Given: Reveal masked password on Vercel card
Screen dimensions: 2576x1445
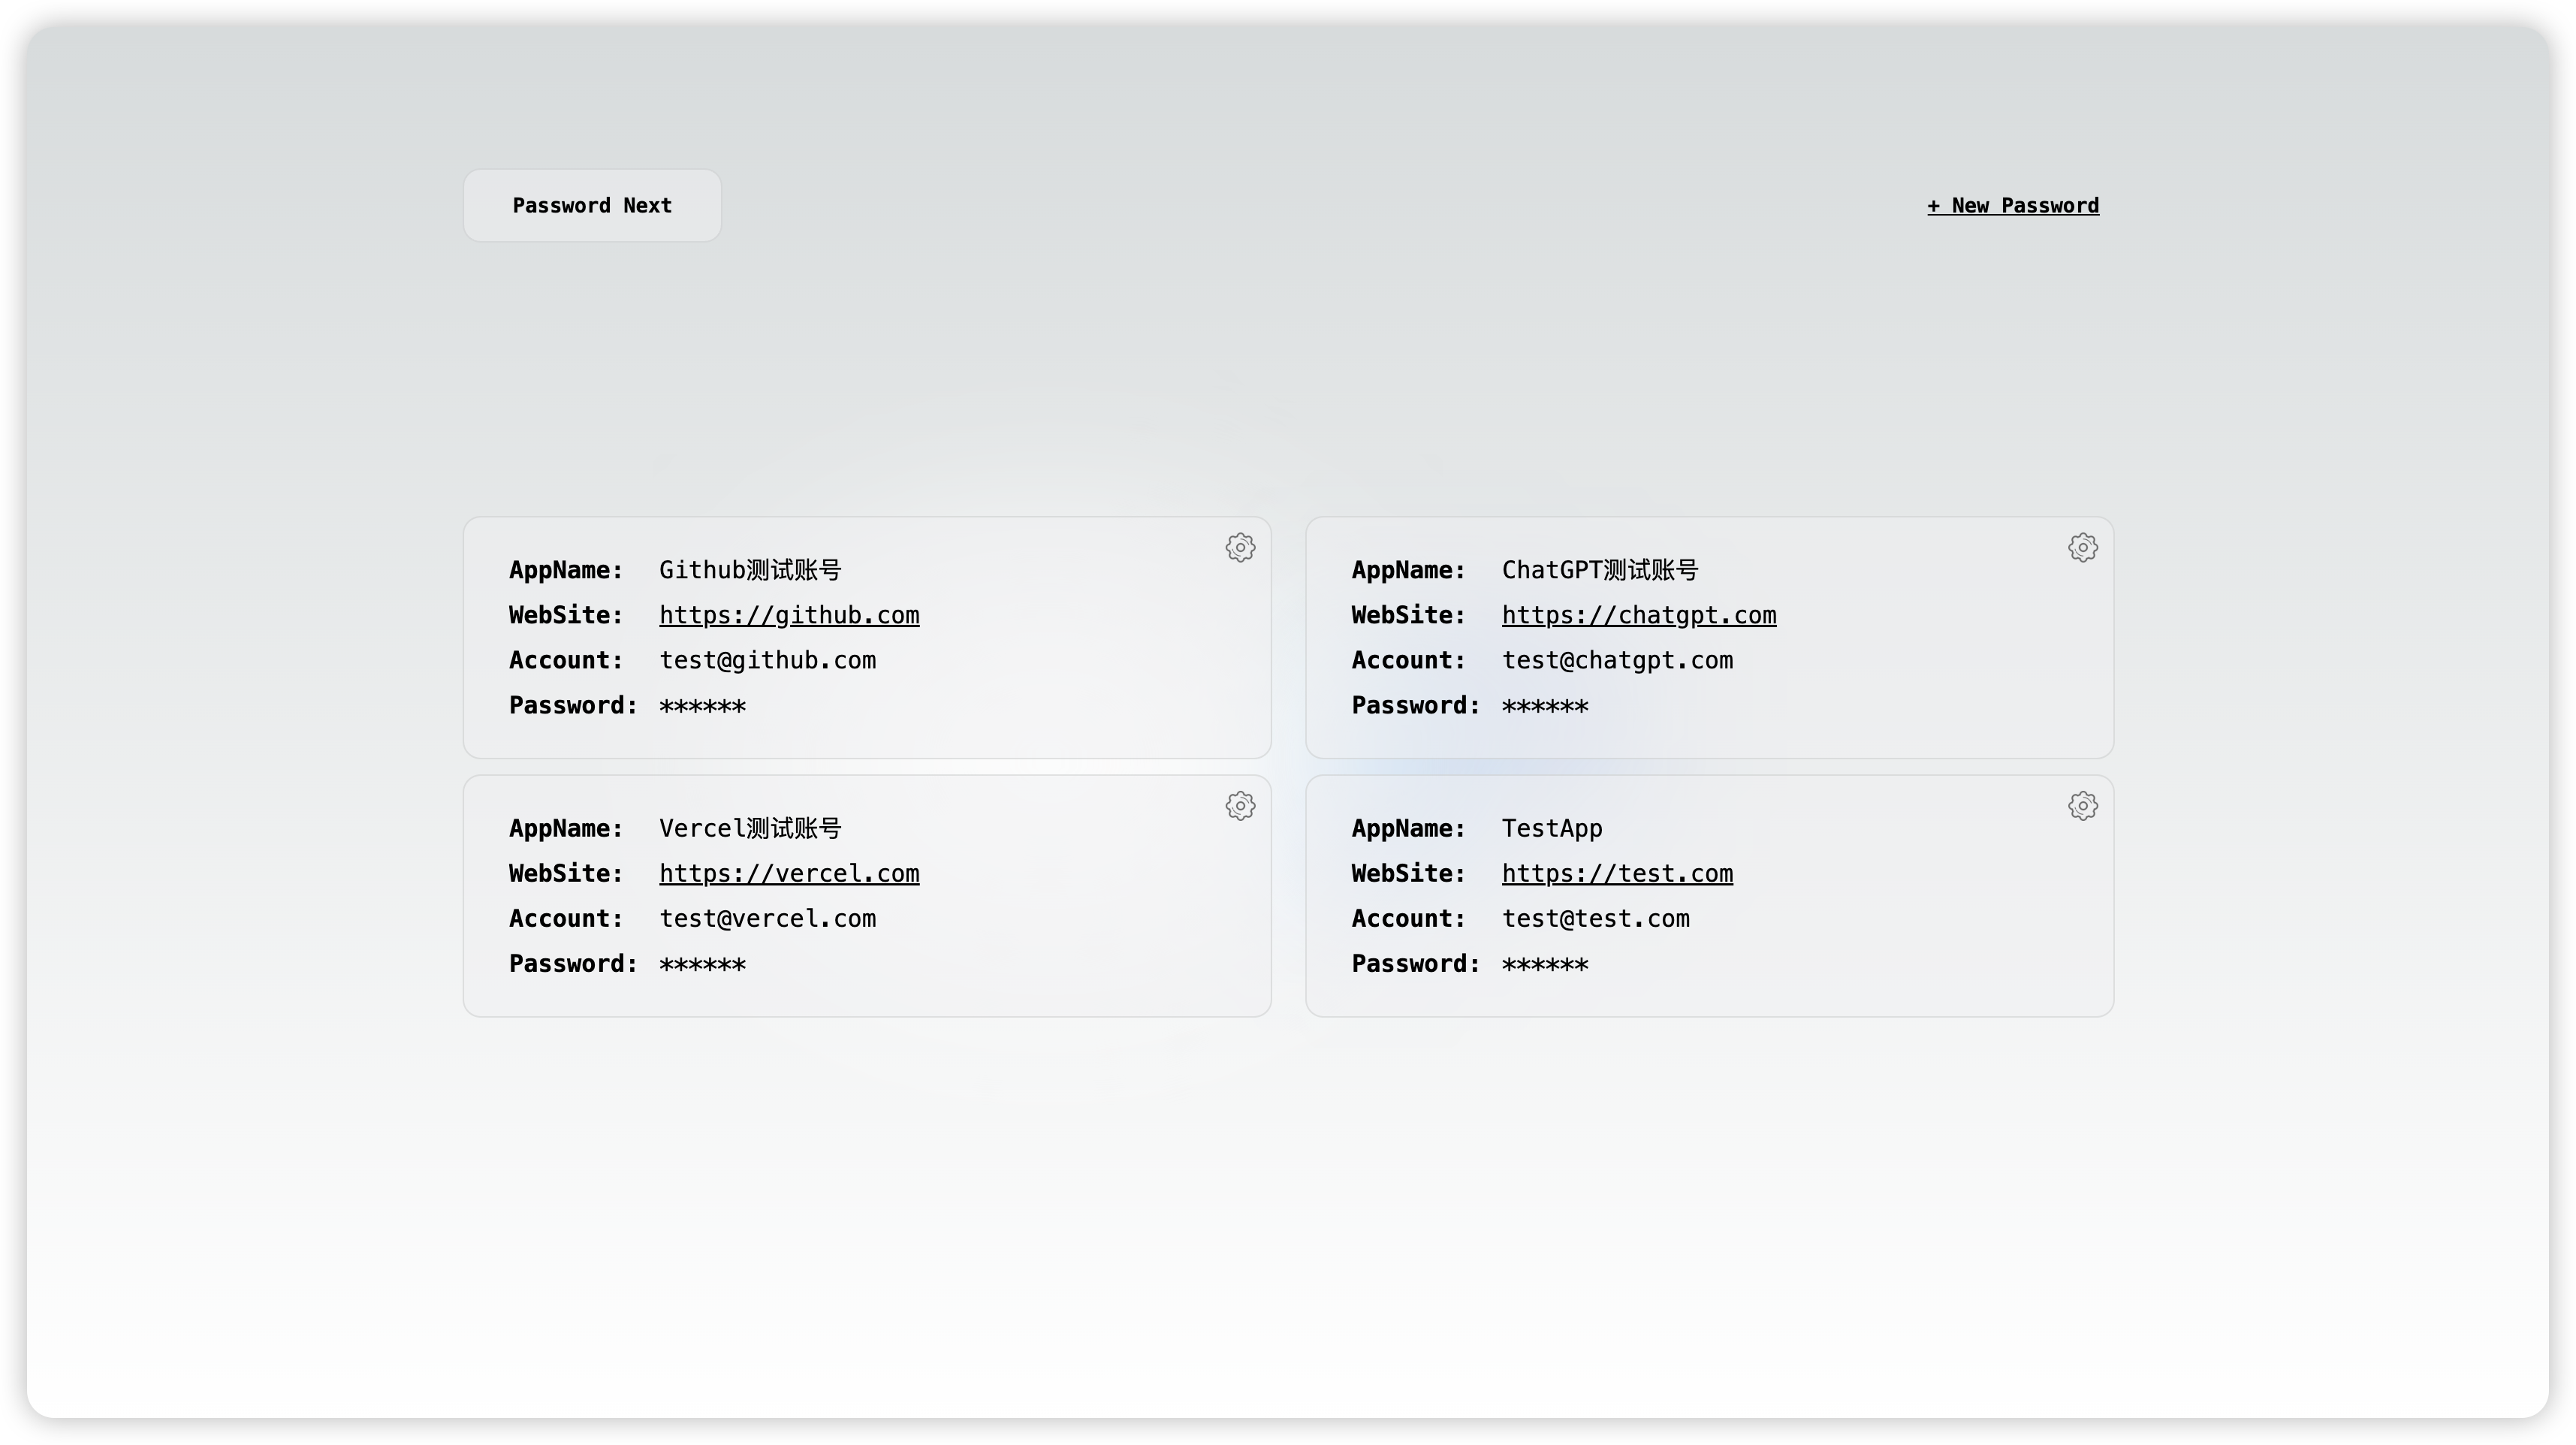Looking at the screenshot, I should (x=702, y=964).
